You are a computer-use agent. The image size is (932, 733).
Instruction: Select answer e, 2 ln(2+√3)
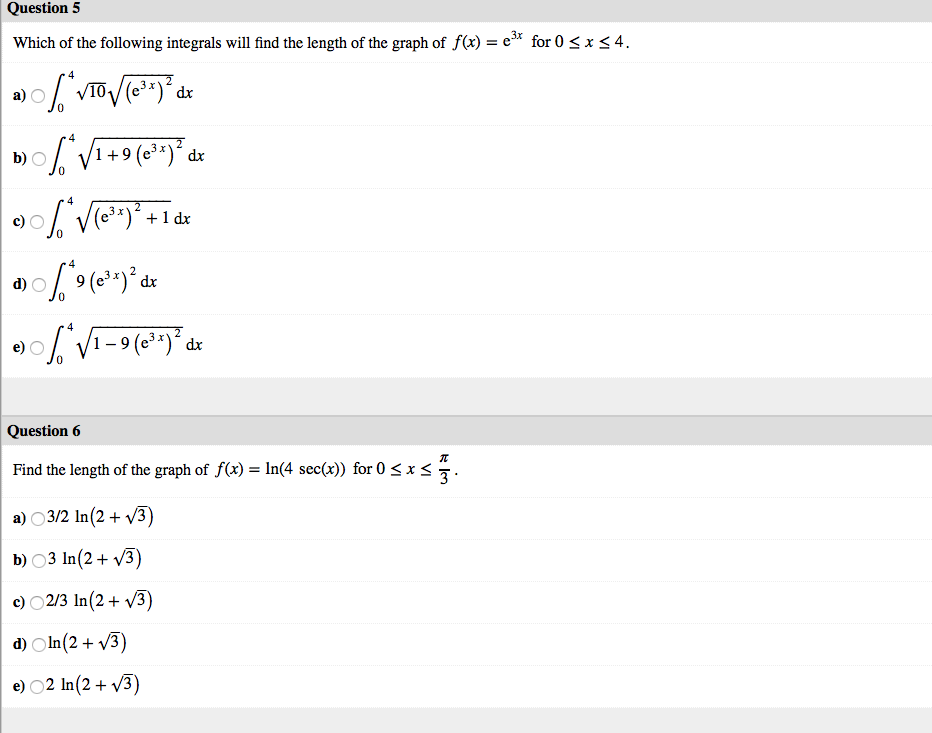(38, 685)
